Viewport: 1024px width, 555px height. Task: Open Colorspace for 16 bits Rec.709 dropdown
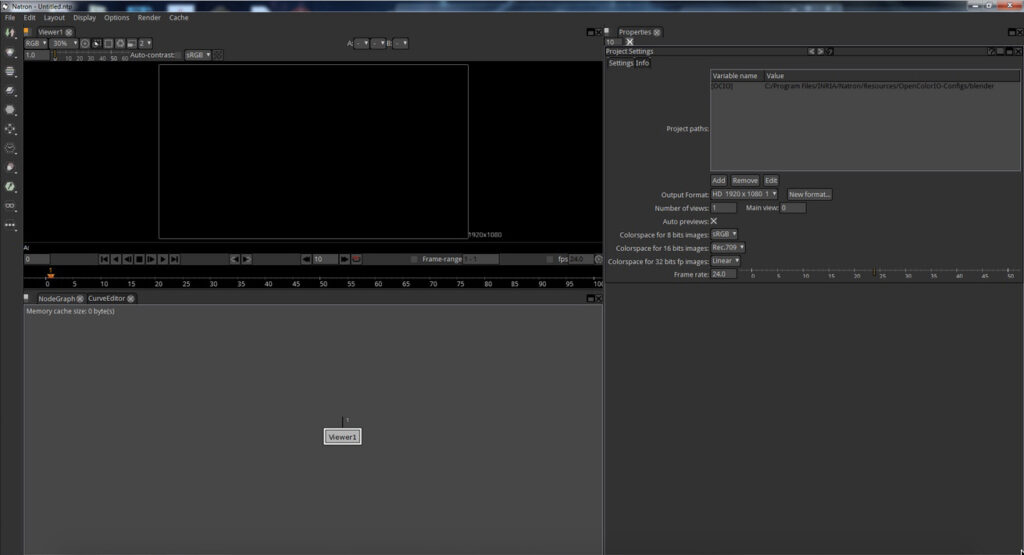728,247
